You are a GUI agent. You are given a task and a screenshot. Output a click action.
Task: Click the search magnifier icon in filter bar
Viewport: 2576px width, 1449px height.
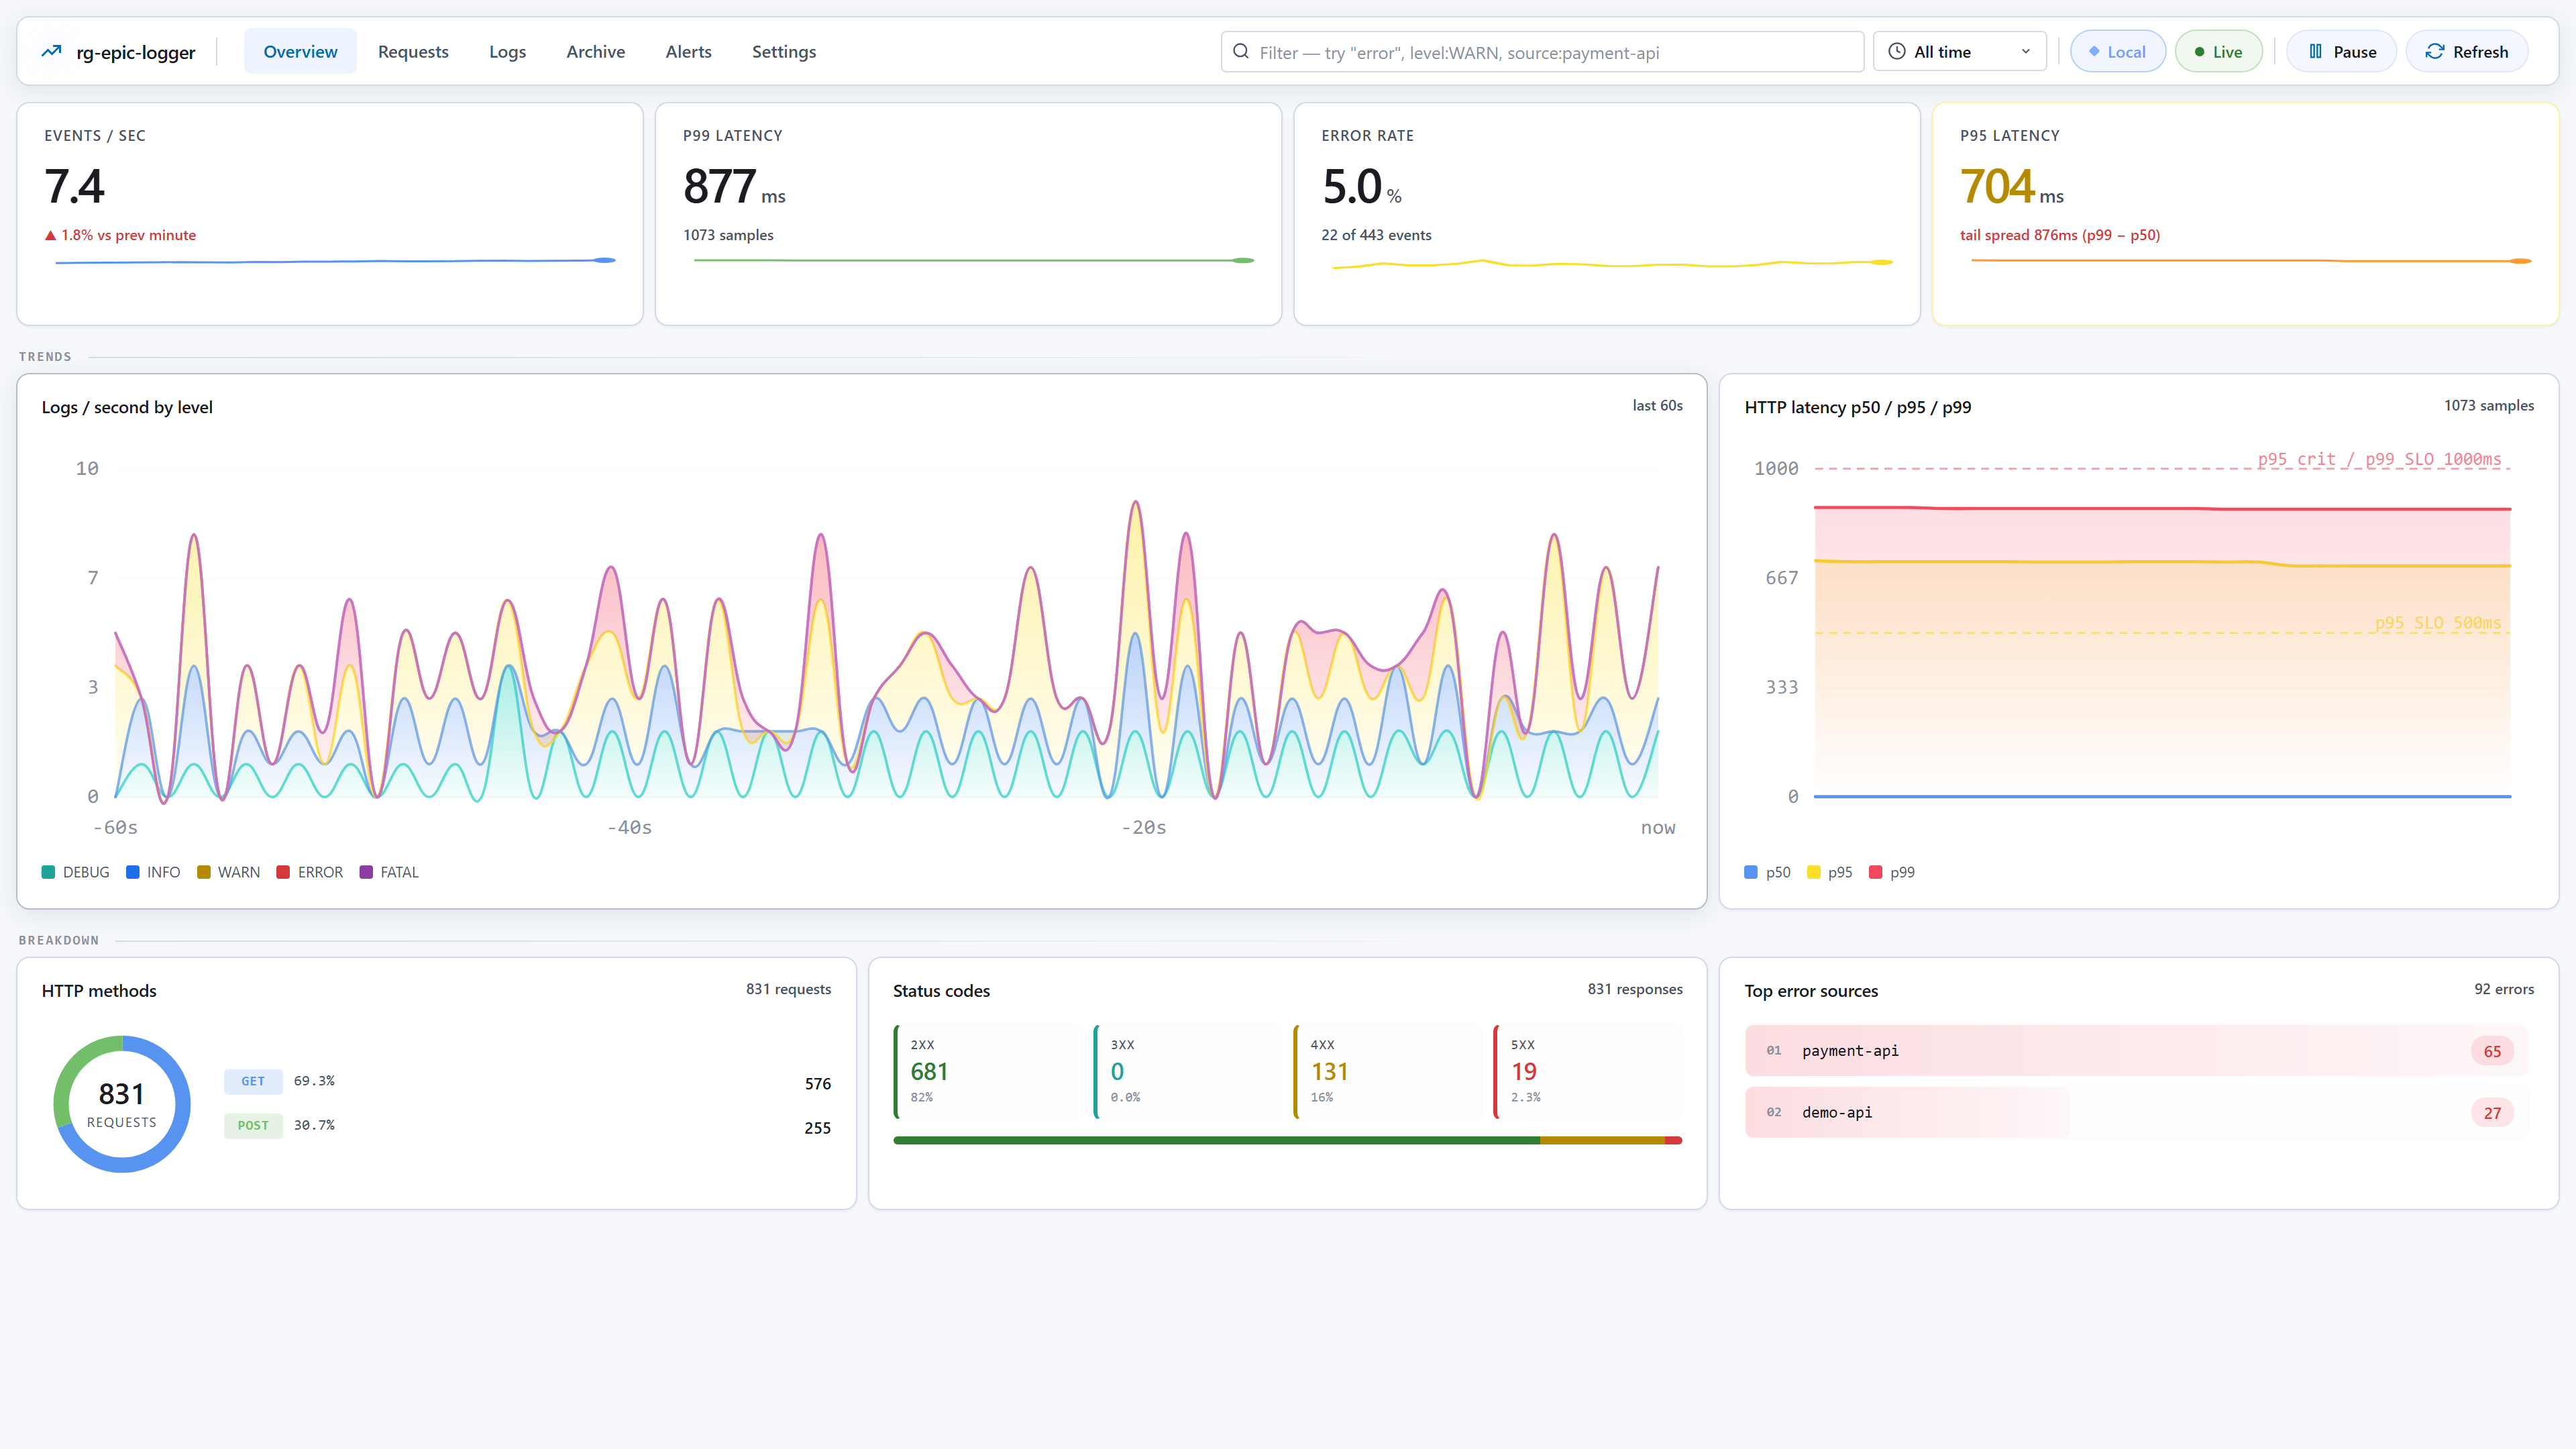1240,52
